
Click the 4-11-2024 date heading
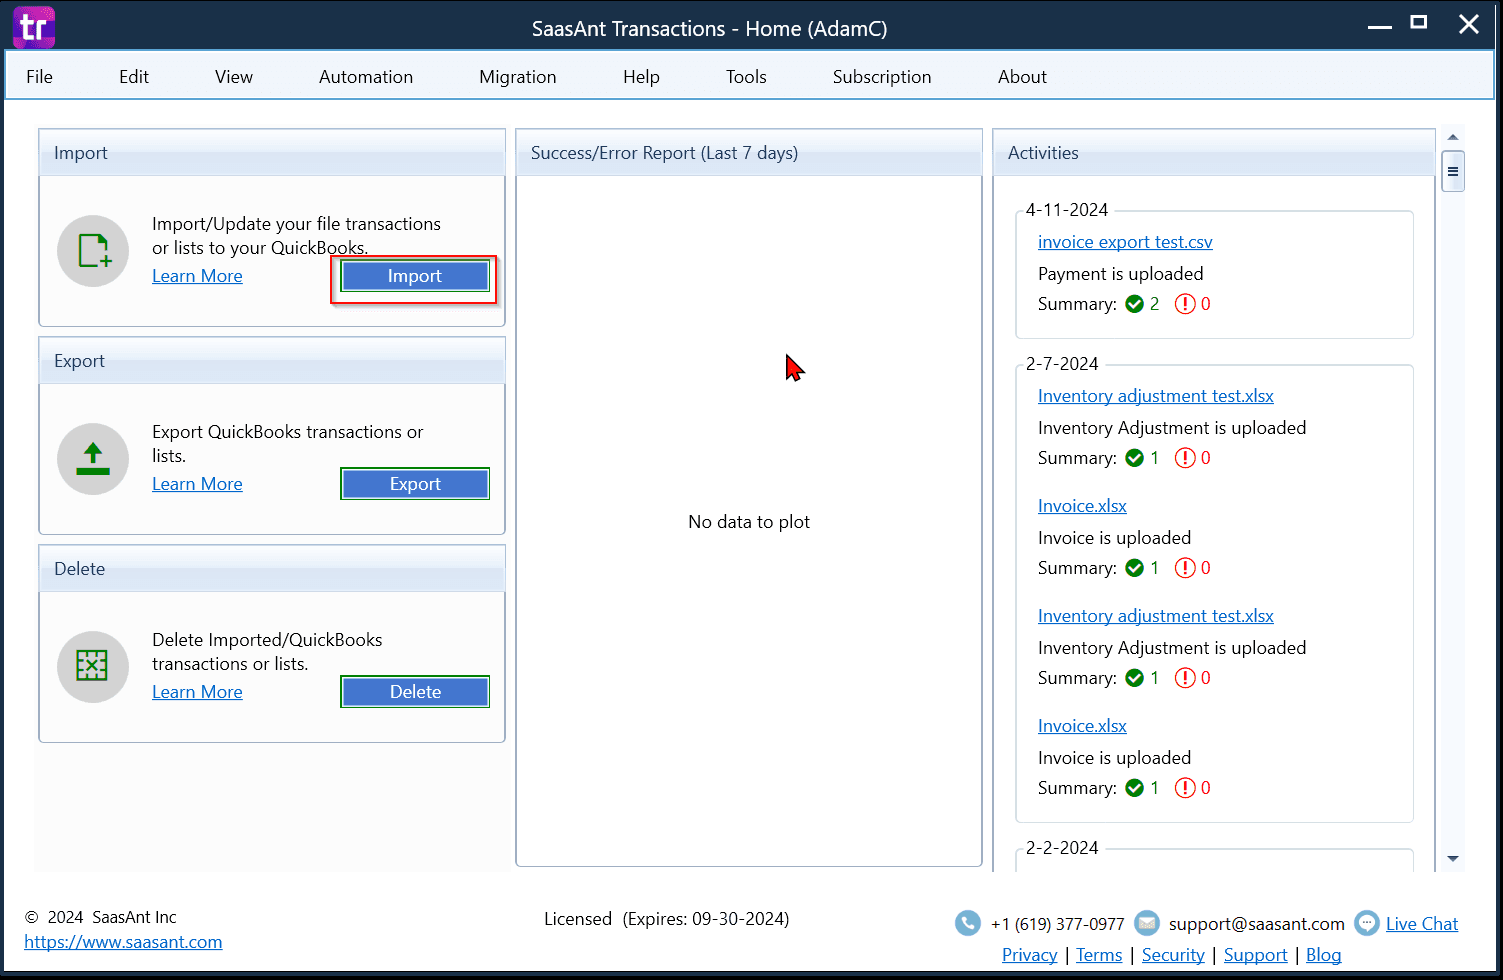click(1067, 210)
